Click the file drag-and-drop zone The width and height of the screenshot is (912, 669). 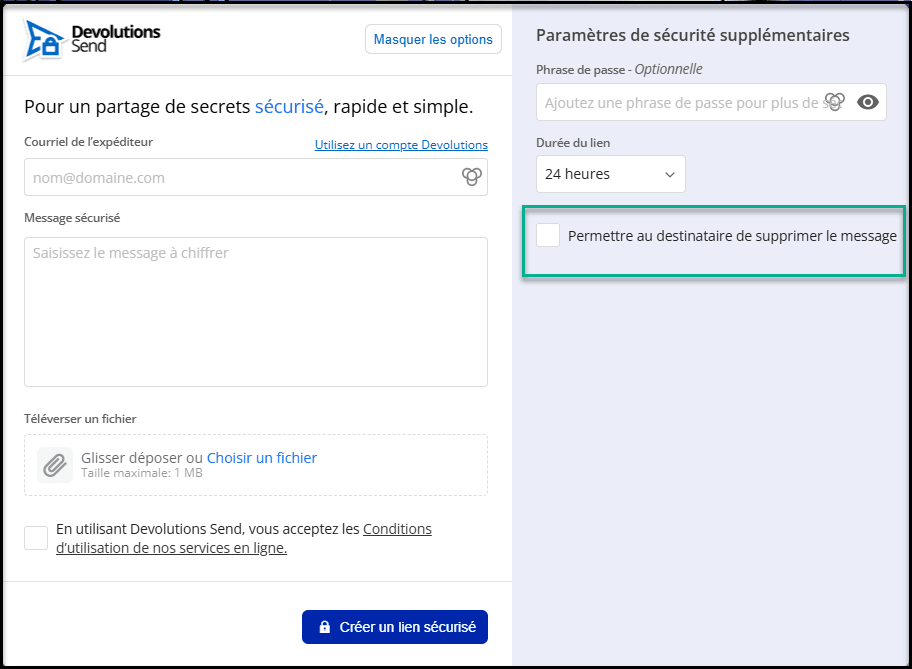point(255,465)
